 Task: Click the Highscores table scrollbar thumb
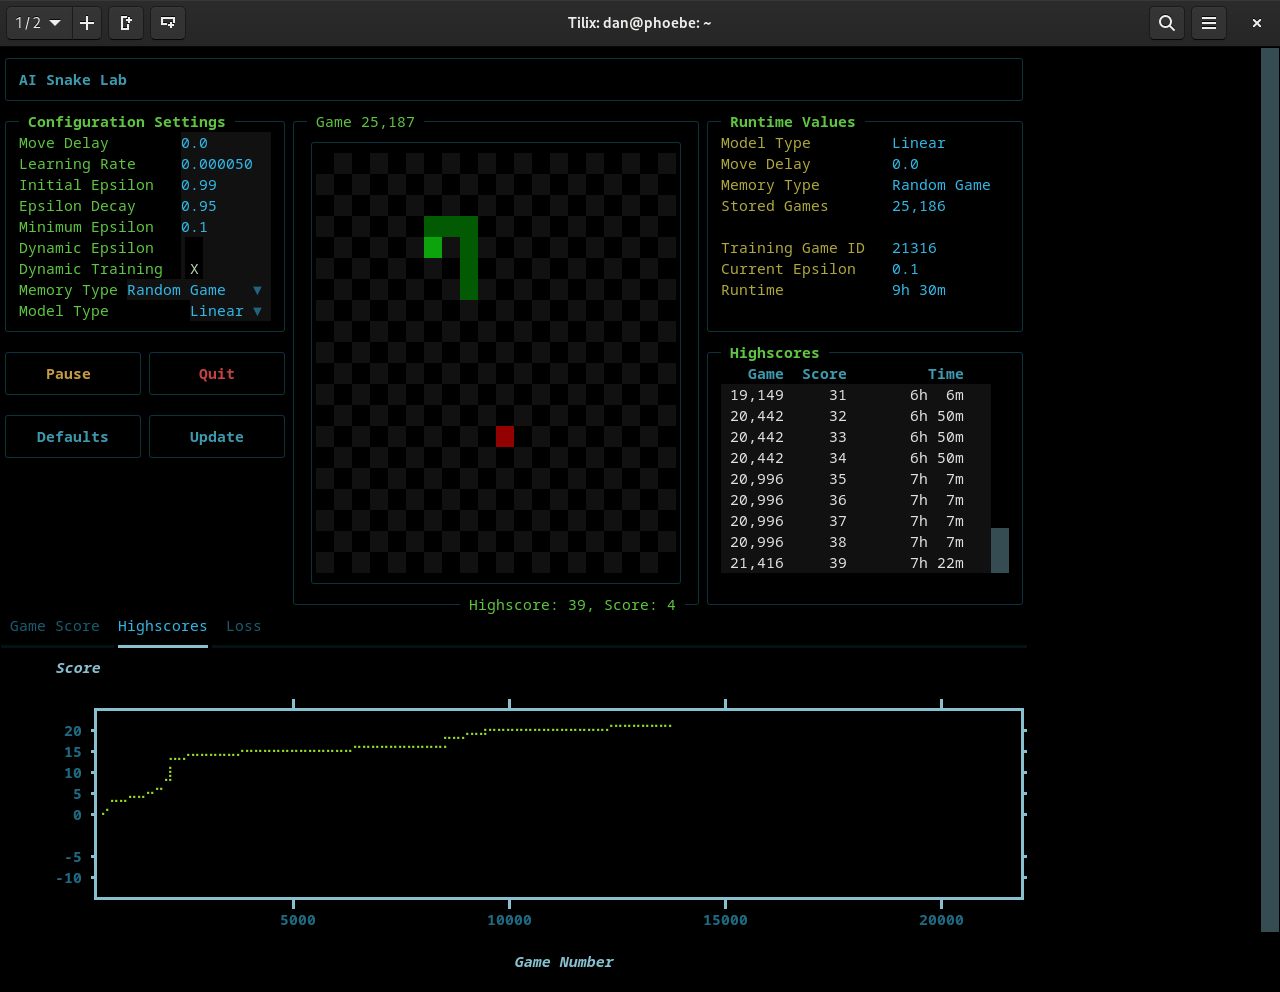coord(999,550)
